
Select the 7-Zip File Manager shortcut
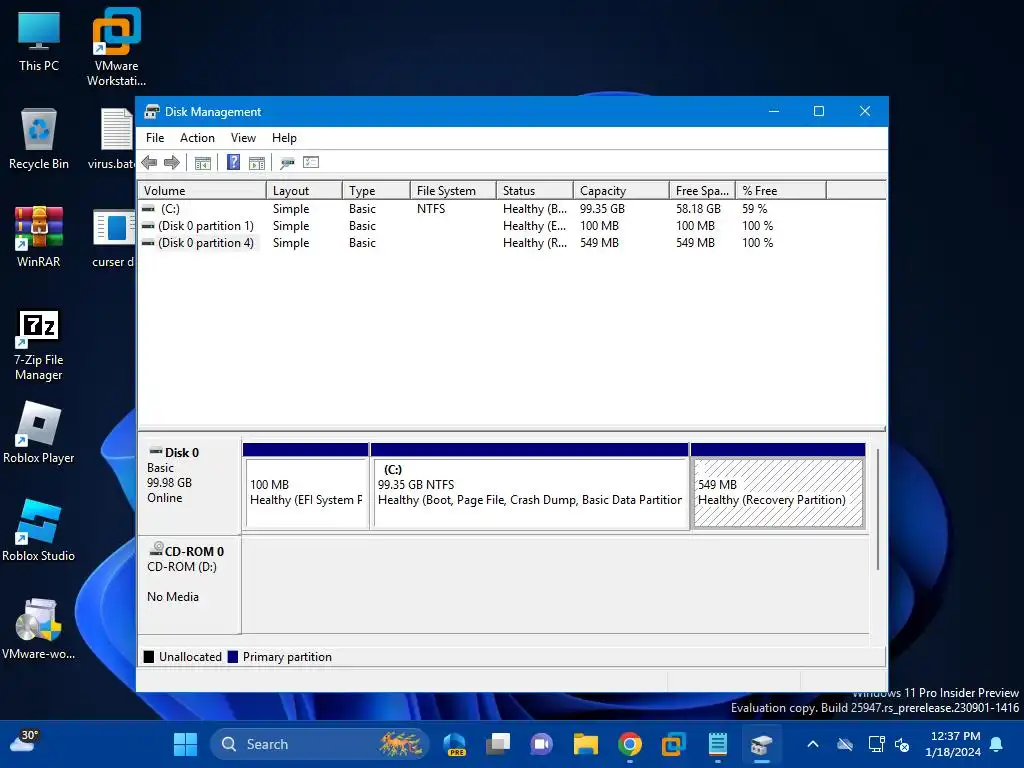39,345
